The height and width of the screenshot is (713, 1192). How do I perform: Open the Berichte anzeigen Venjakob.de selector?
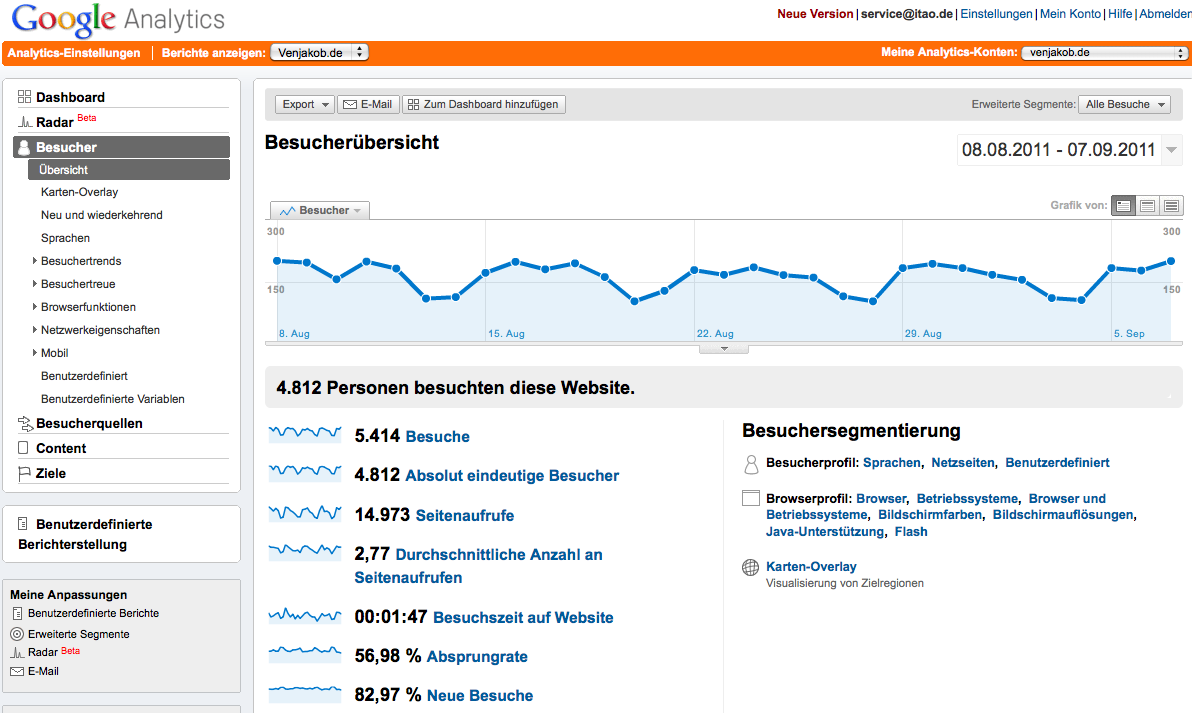point(319,52)
